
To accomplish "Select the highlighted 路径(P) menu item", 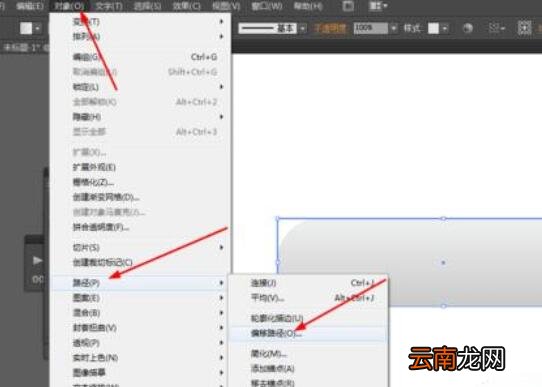I will [140, 283].
